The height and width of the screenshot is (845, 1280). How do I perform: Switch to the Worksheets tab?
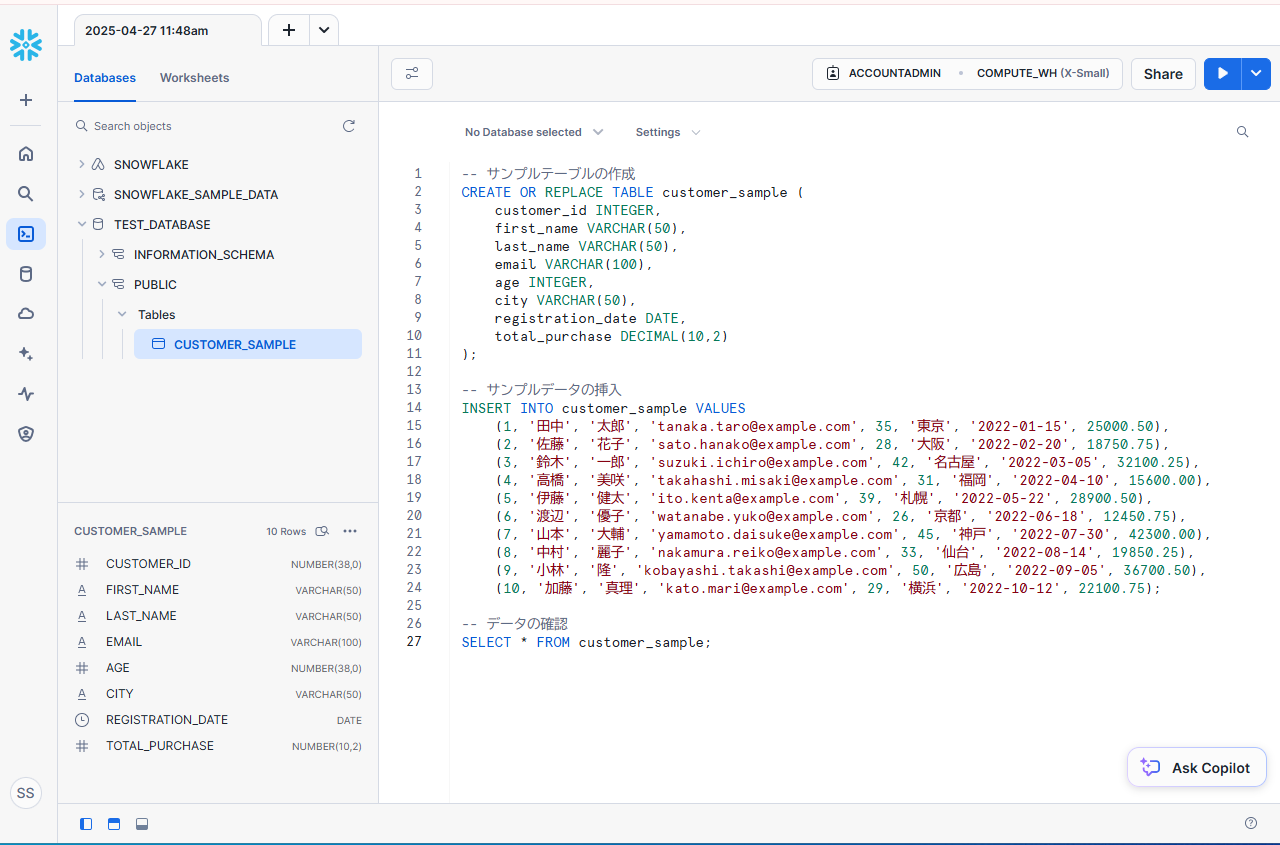click(194, 78)
